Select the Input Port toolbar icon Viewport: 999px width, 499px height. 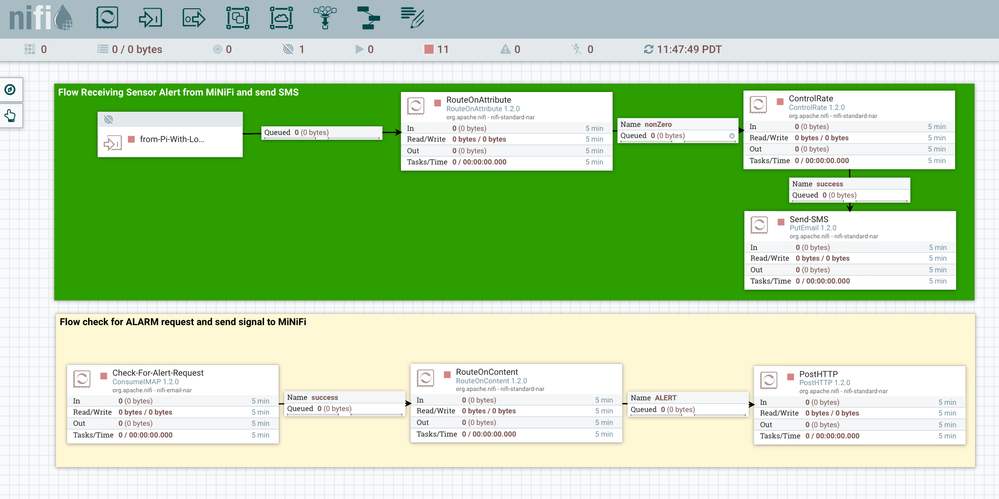pos(150,18)
